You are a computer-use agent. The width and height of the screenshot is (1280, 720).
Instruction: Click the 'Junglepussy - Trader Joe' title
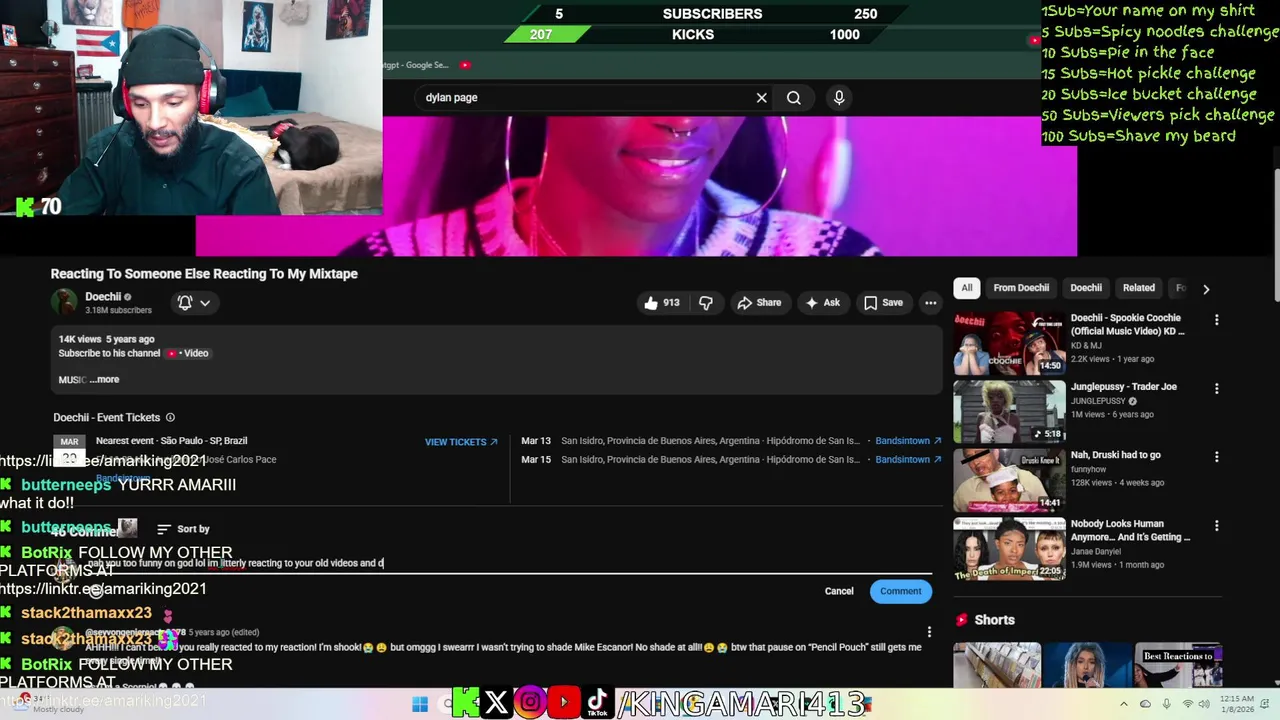pyautogui.click(x=1123, y=387)
